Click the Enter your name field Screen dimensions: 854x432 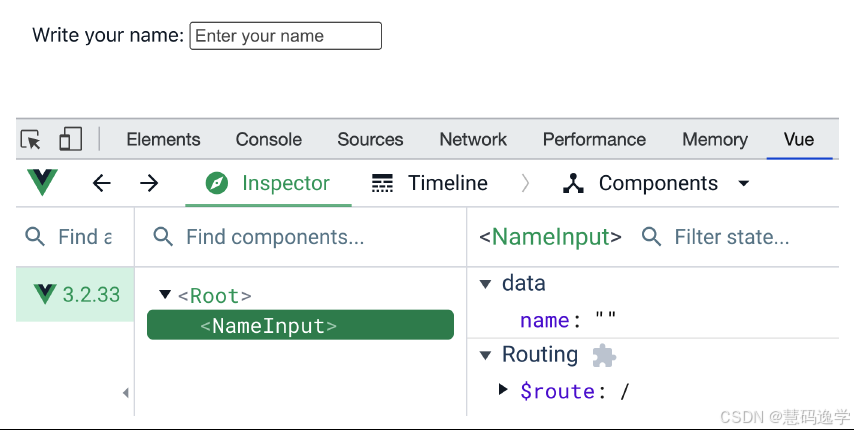(285, 36)
